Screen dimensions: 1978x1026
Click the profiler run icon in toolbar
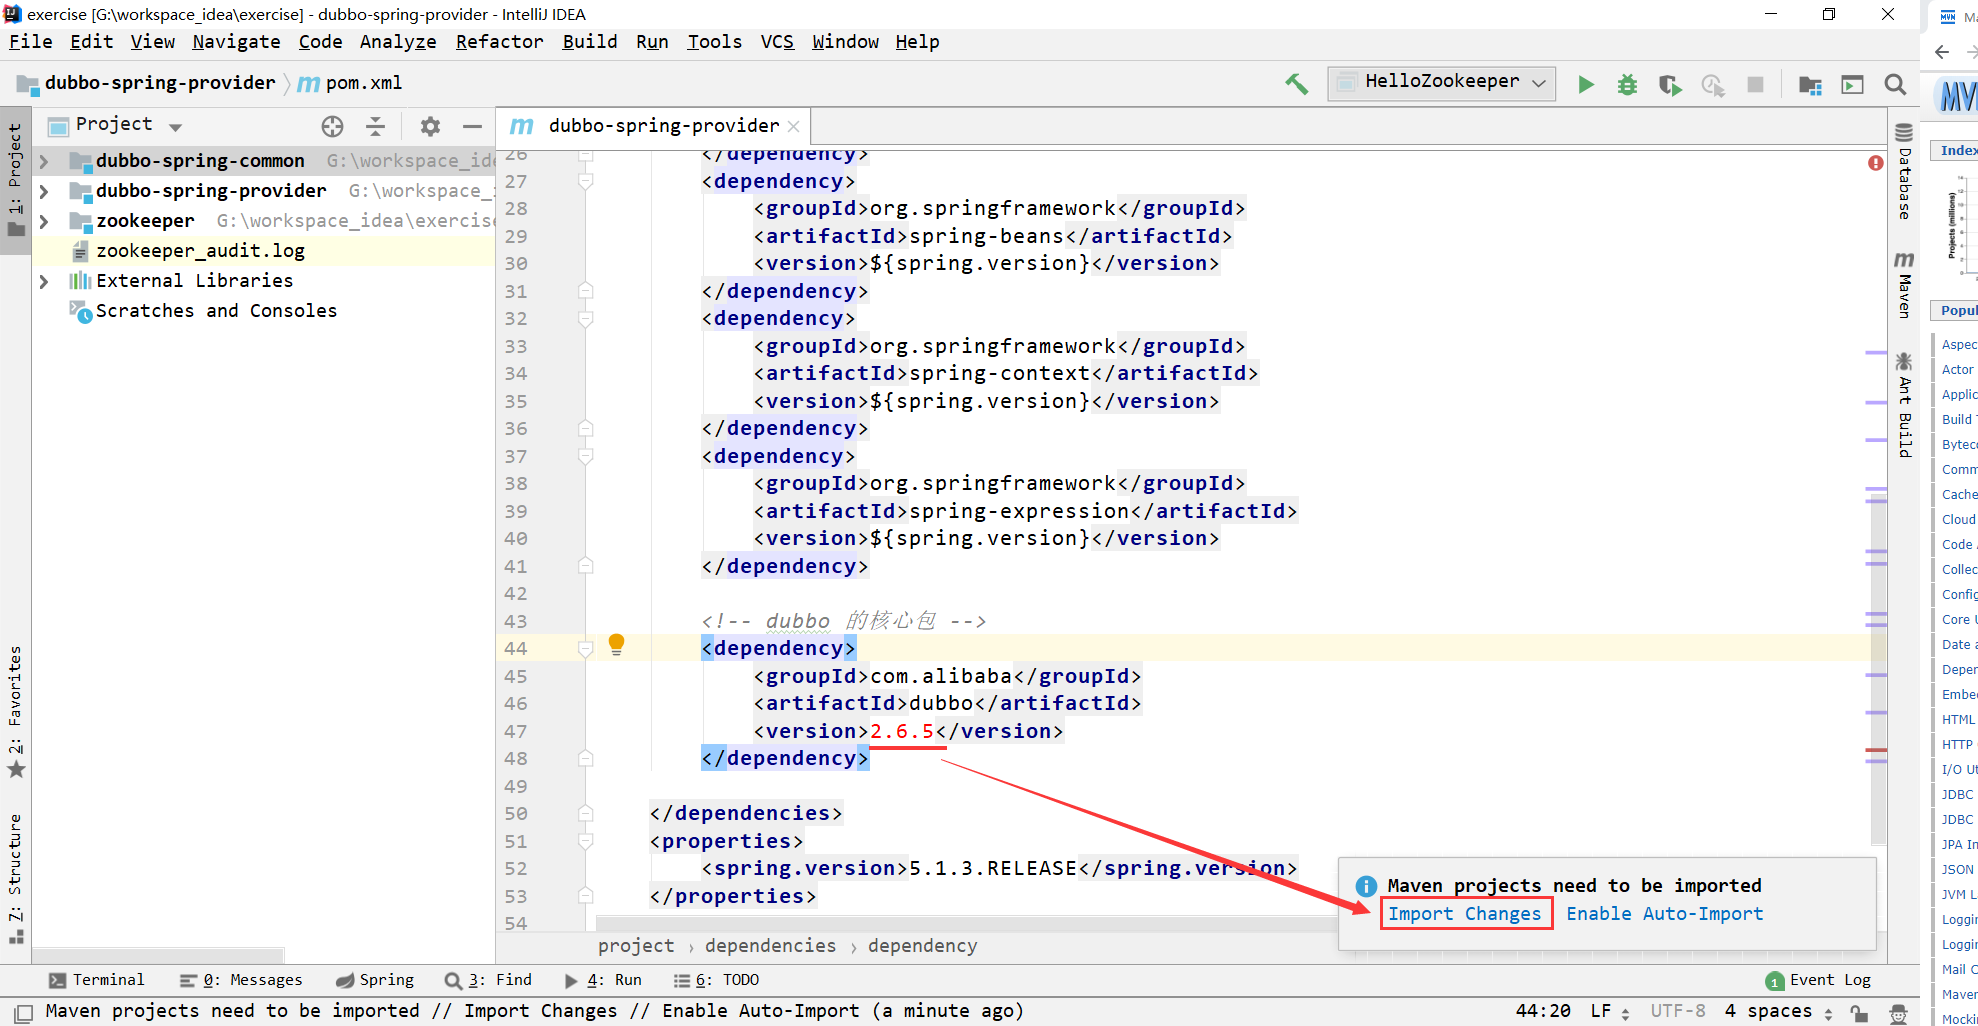click(x=1713, y=85)
